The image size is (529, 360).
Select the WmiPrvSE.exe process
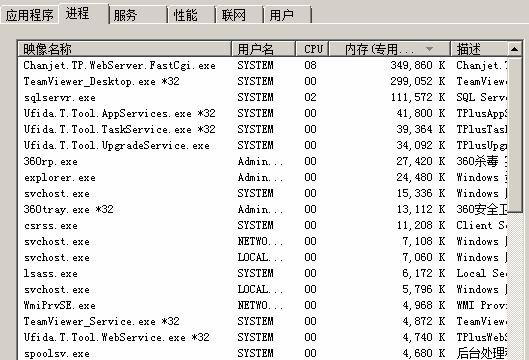click(262, 306)
